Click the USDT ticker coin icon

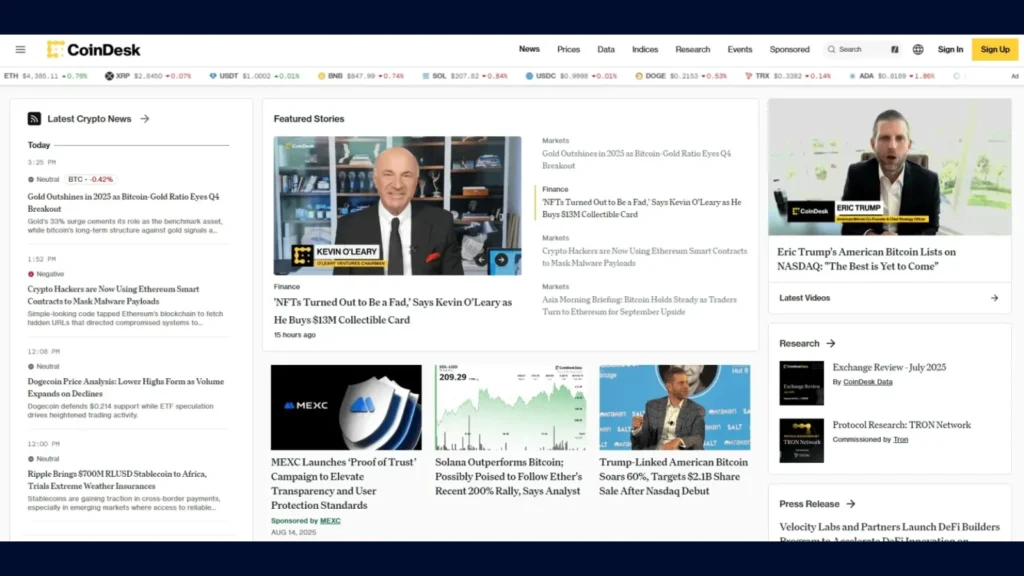point(212,76)
